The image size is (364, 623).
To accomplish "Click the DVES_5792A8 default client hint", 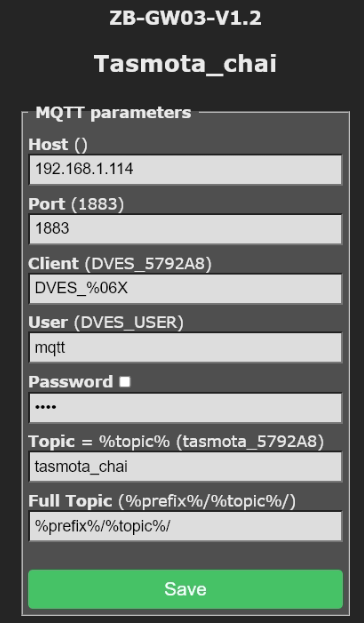I will (147, 264).
